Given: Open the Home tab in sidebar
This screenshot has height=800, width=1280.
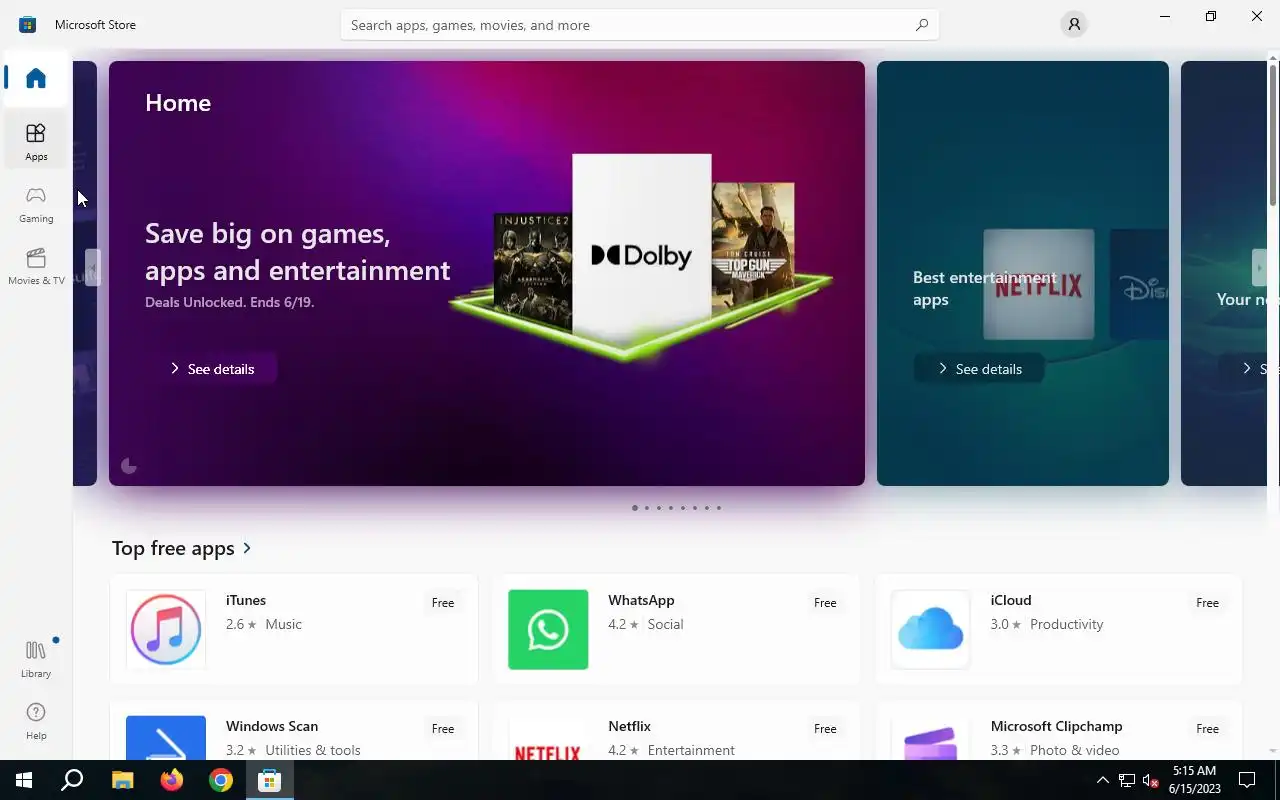Looking at the screenshot, I should (x=36, y=78).
